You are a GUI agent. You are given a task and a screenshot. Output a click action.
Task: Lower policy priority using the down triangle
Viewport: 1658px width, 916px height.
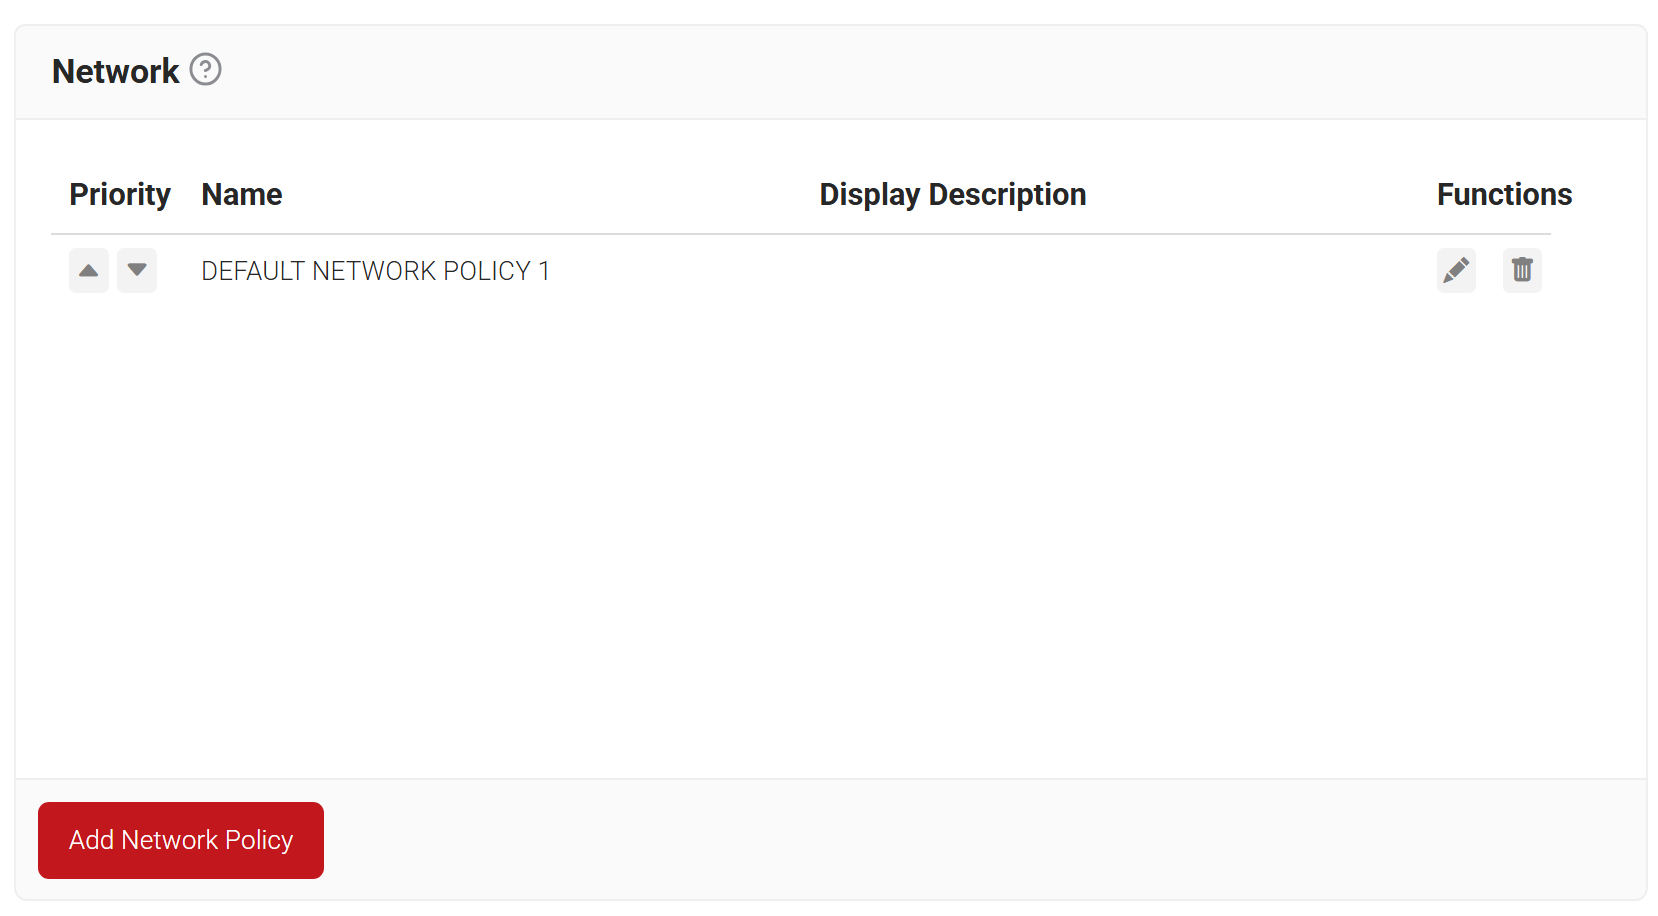(x=137, y=270)
